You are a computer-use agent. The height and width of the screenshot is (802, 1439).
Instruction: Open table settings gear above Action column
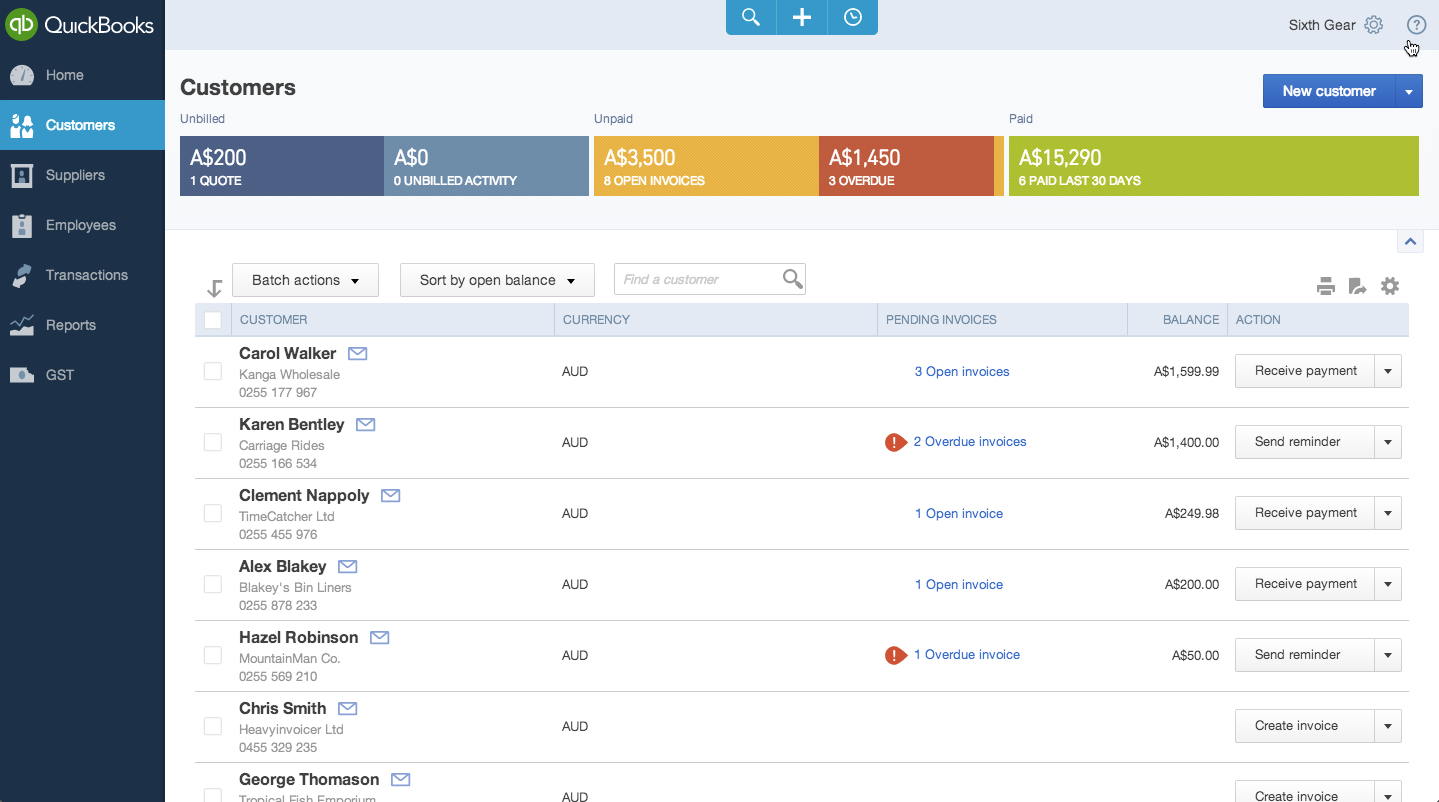pos(1390,287)
